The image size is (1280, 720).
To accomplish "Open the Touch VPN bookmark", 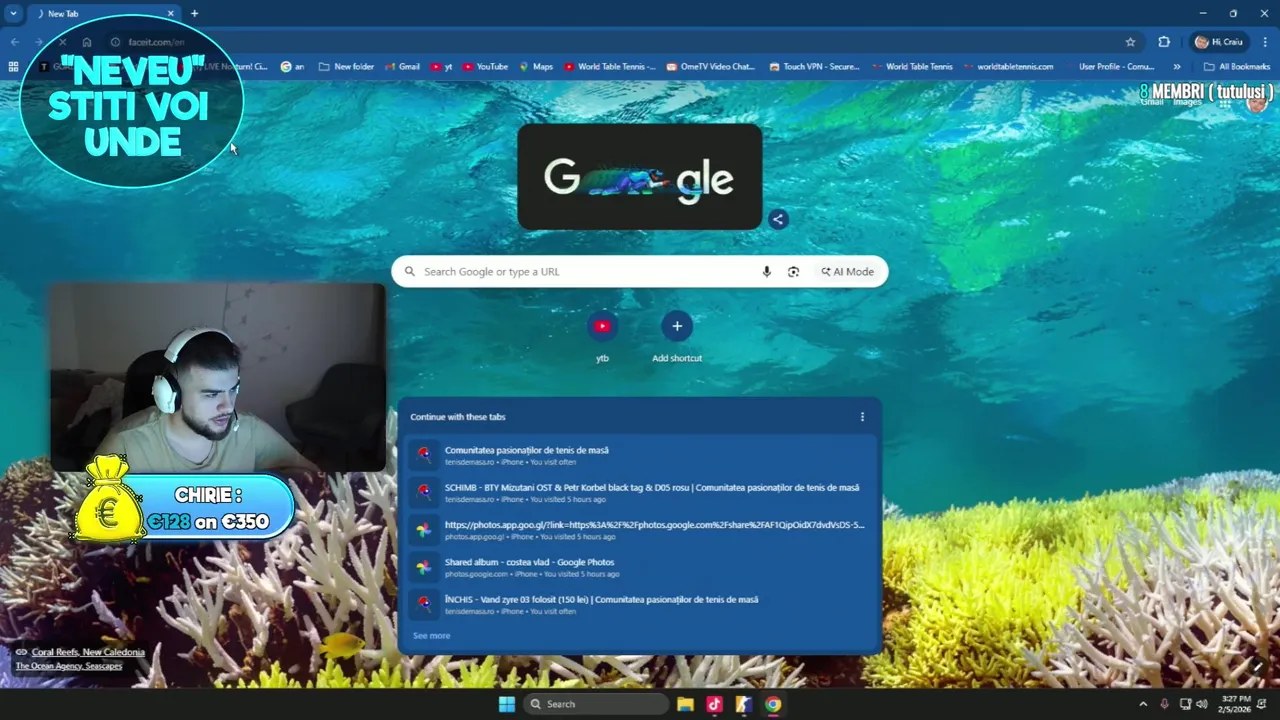I will click(x=815, y=67).
